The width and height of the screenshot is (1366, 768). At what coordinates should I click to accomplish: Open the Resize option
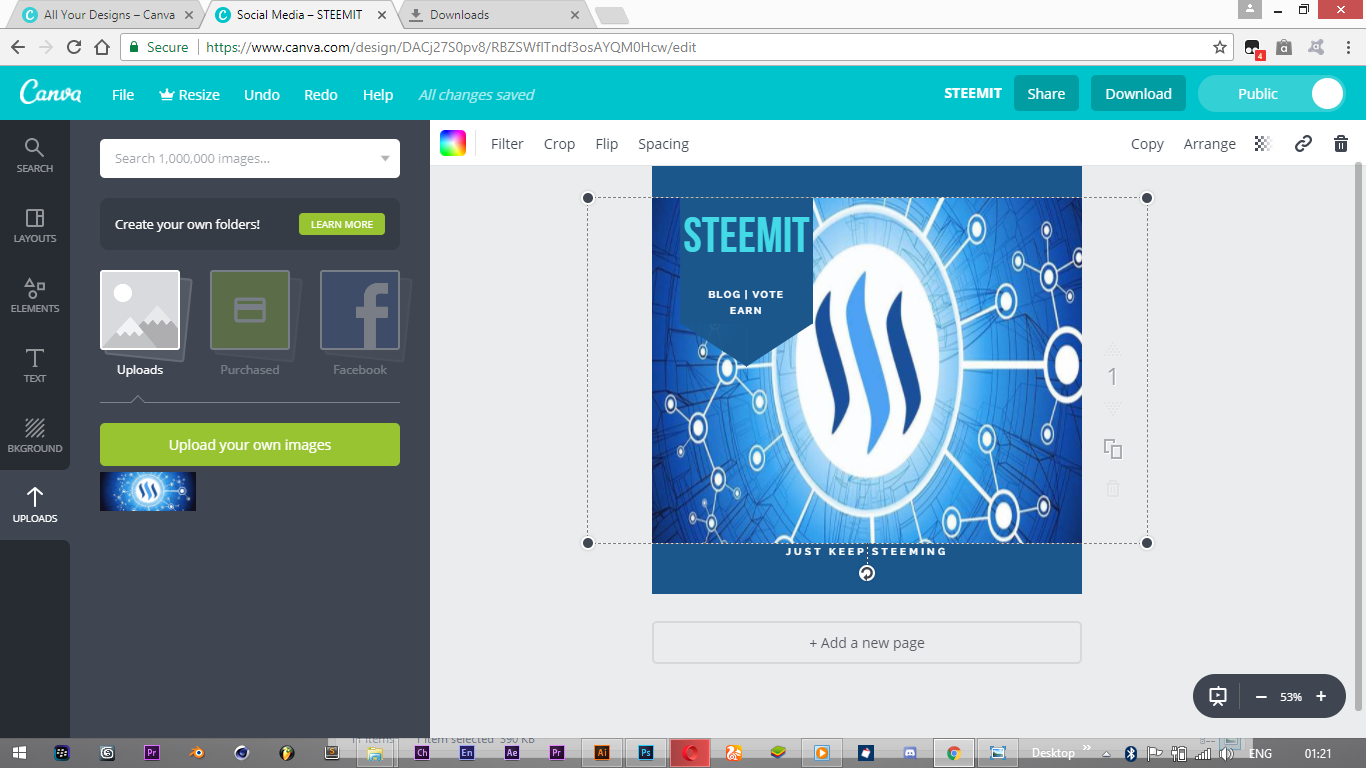point(189,94)
